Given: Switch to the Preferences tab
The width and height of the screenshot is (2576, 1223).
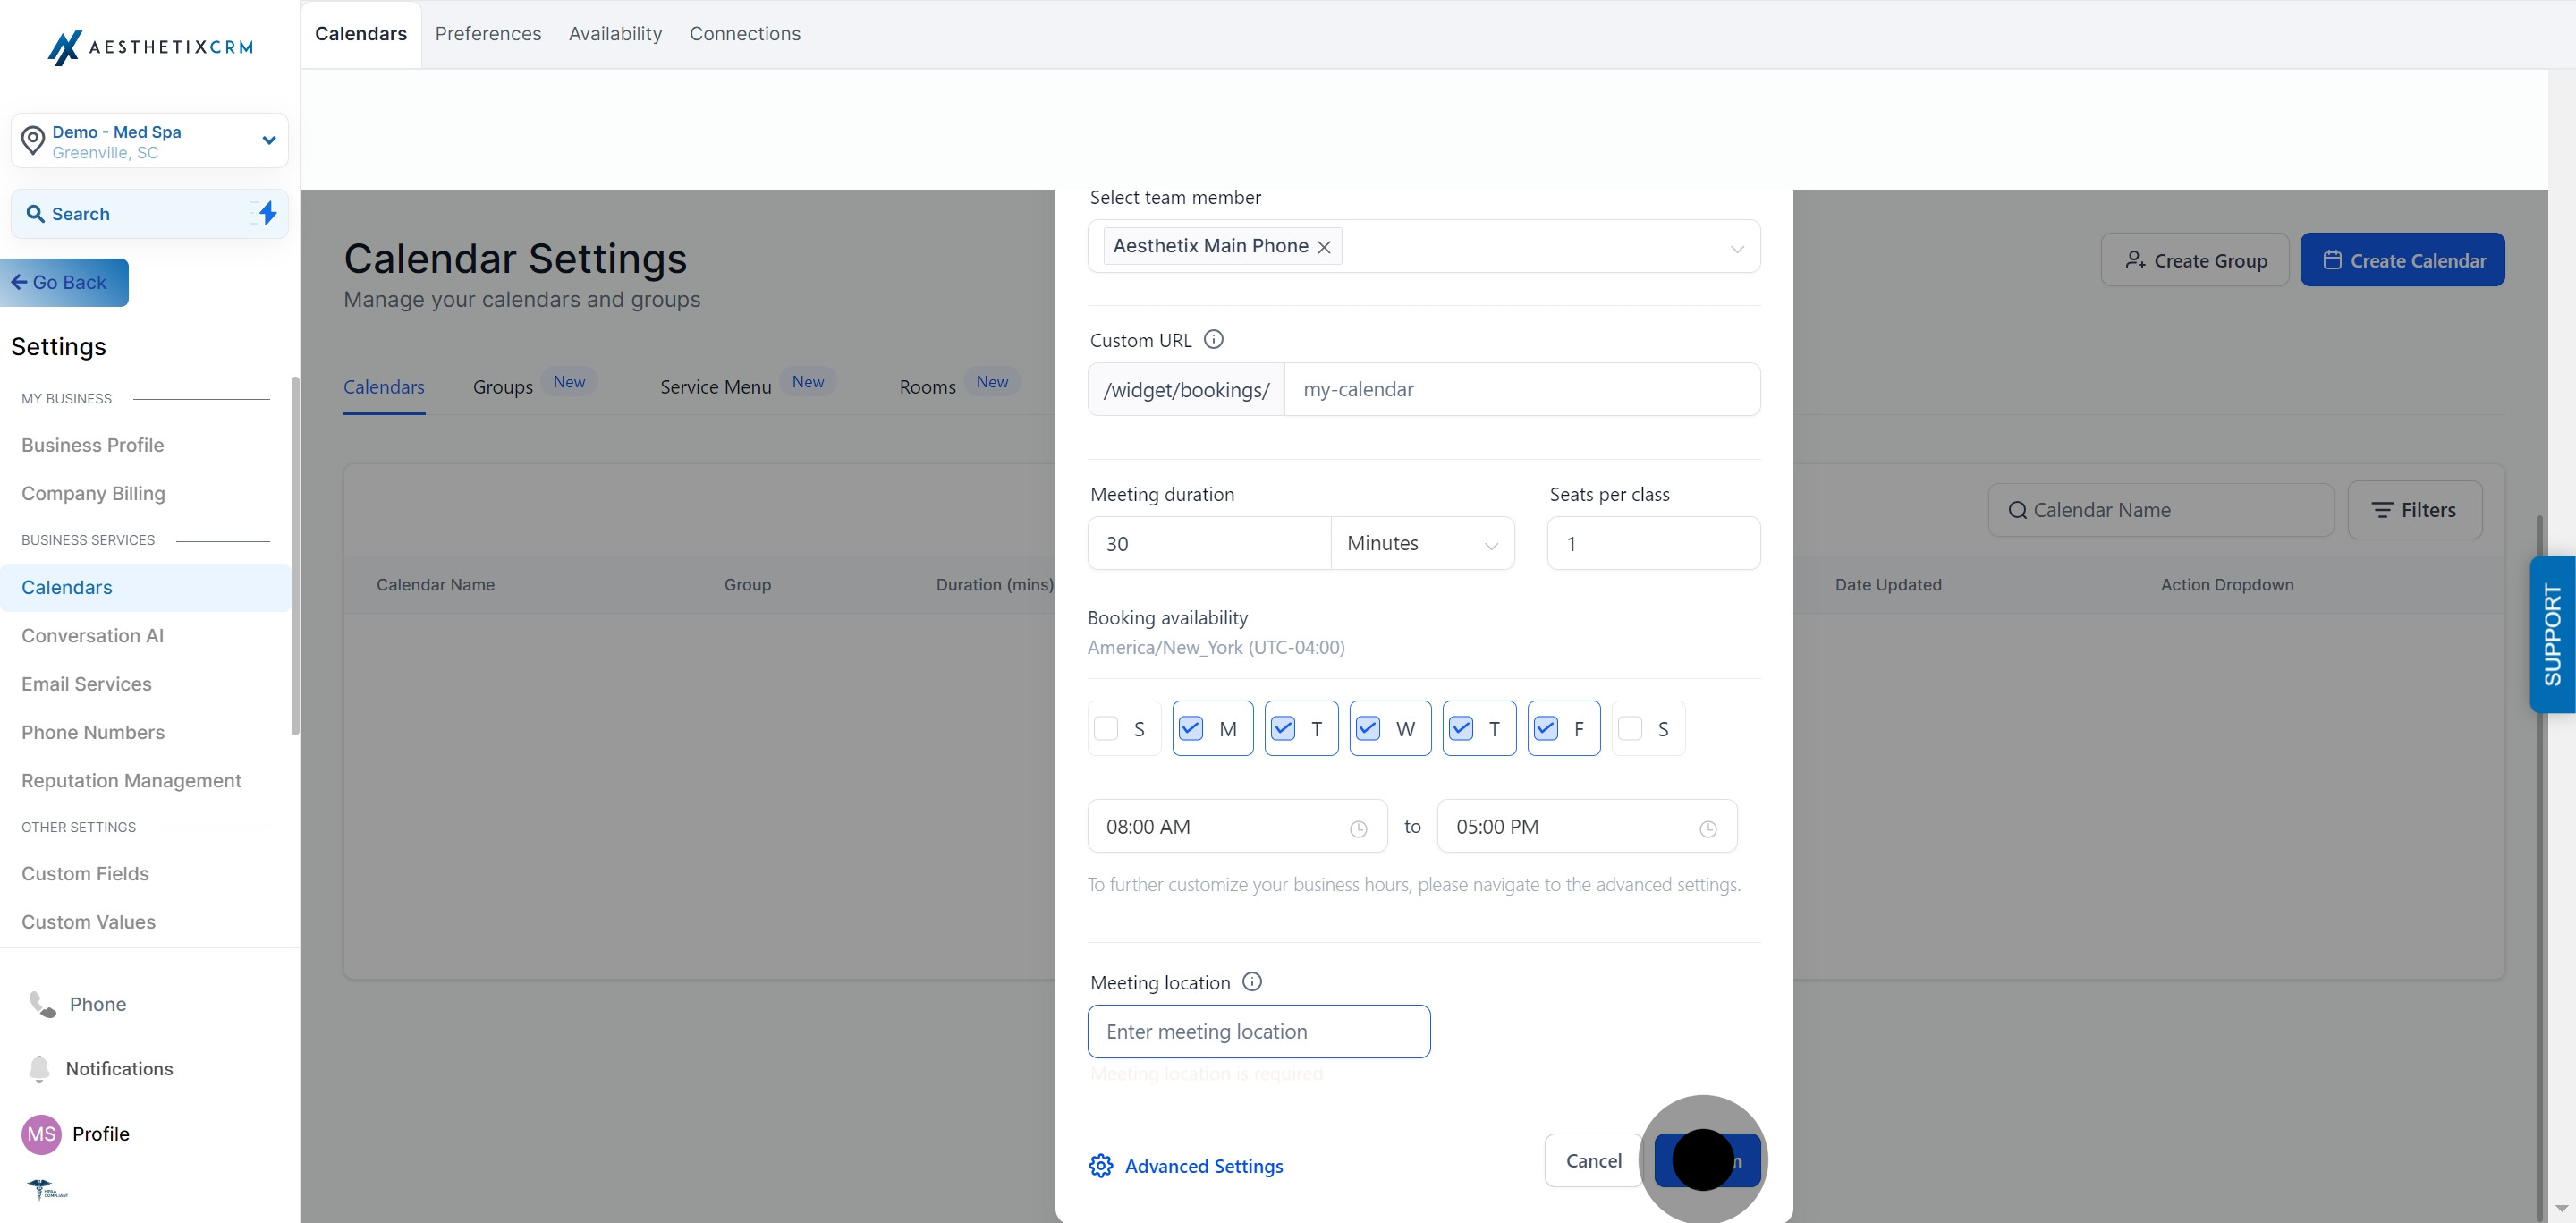Looking at the screenshot, I should pyautogui.click(x=488, y=34).
